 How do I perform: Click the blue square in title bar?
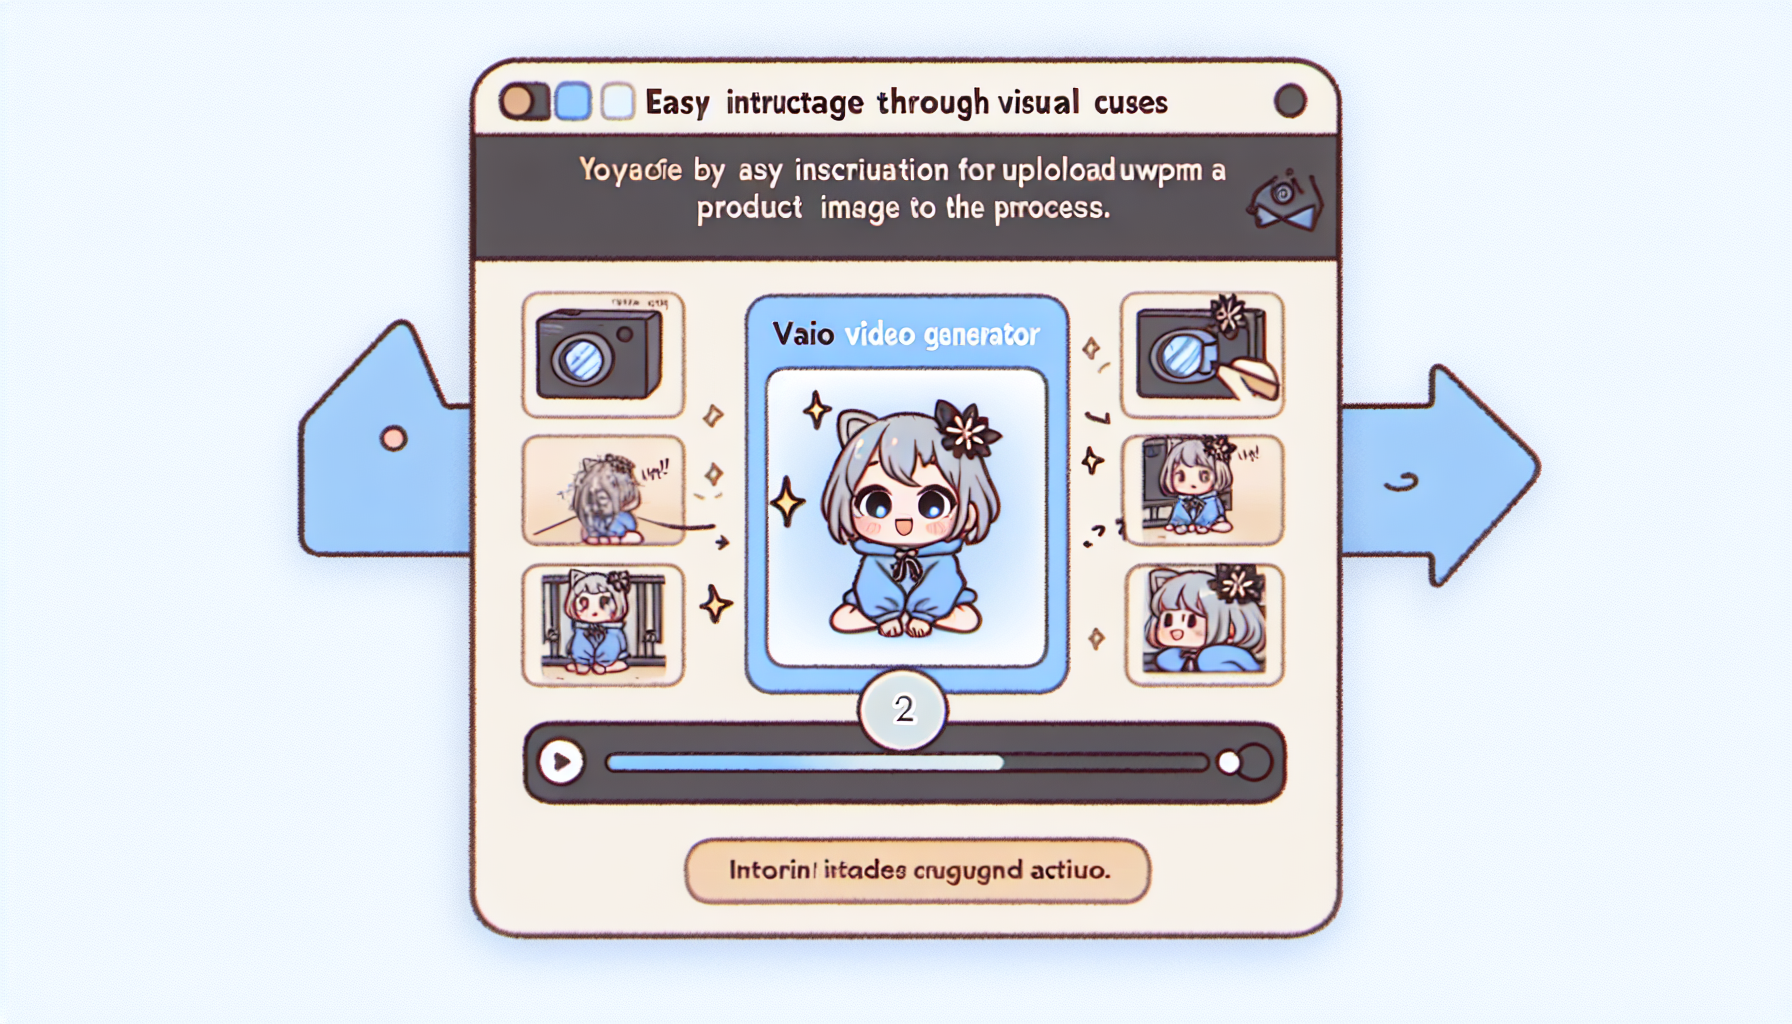pyautogui.click(x=573, y=101)
